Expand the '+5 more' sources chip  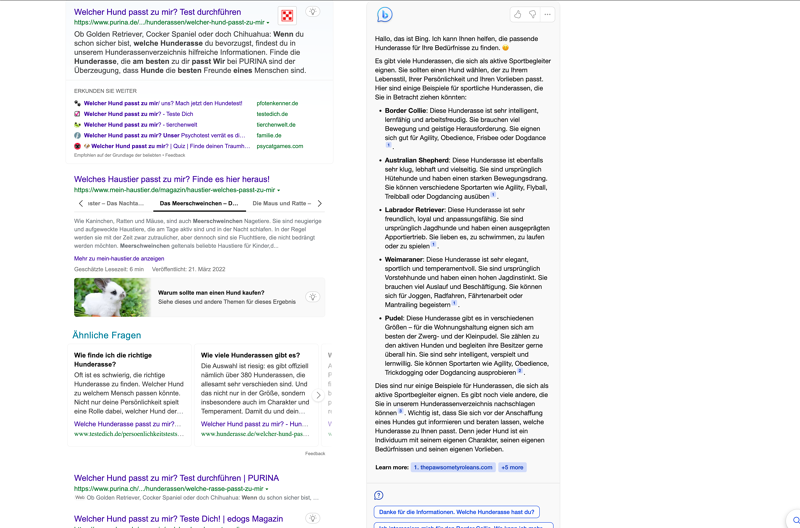coord(512,467)
